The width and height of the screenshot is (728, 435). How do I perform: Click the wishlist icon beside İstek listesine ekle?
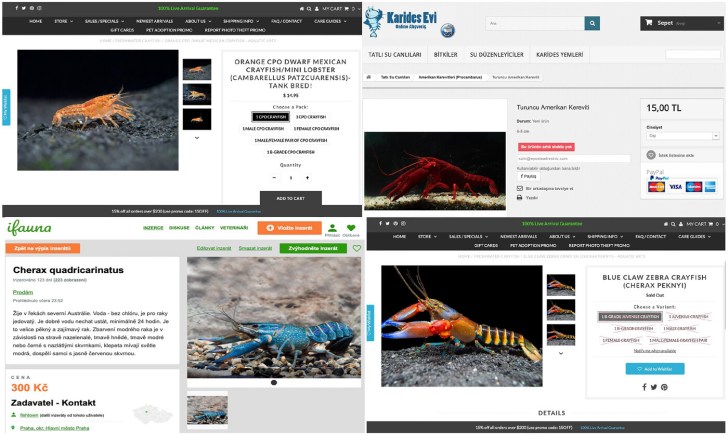point(649,155)
